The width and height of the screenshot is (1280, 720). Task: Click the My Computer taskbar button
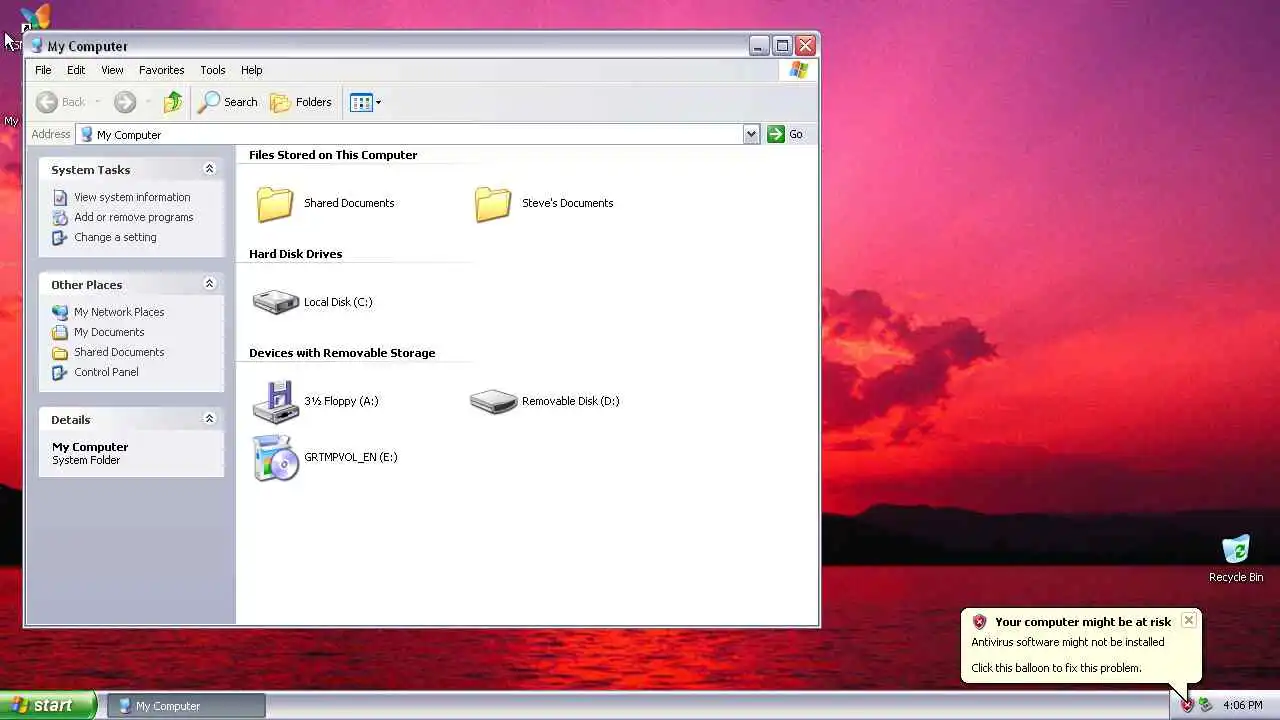coord(186,706)
